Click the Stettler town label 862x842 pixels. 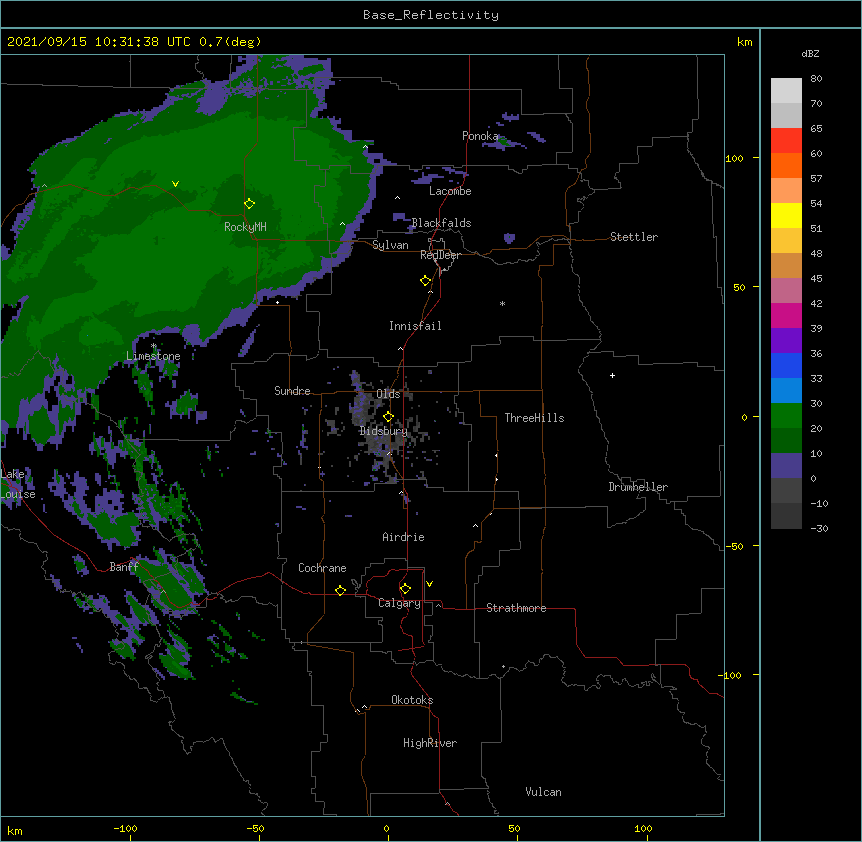point(634,237)
